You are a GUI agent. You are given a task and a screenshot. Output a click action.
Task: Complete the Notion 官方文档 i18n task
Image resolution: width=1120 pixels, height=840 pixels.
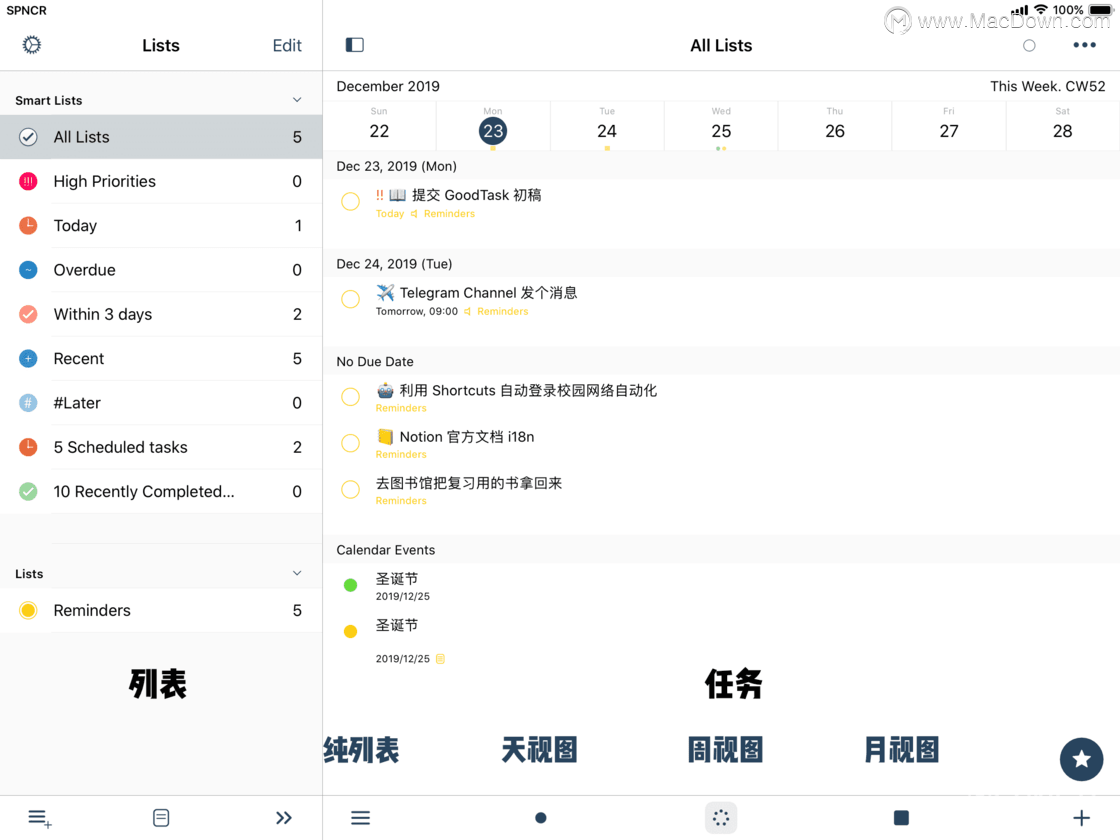pos(350,443)
